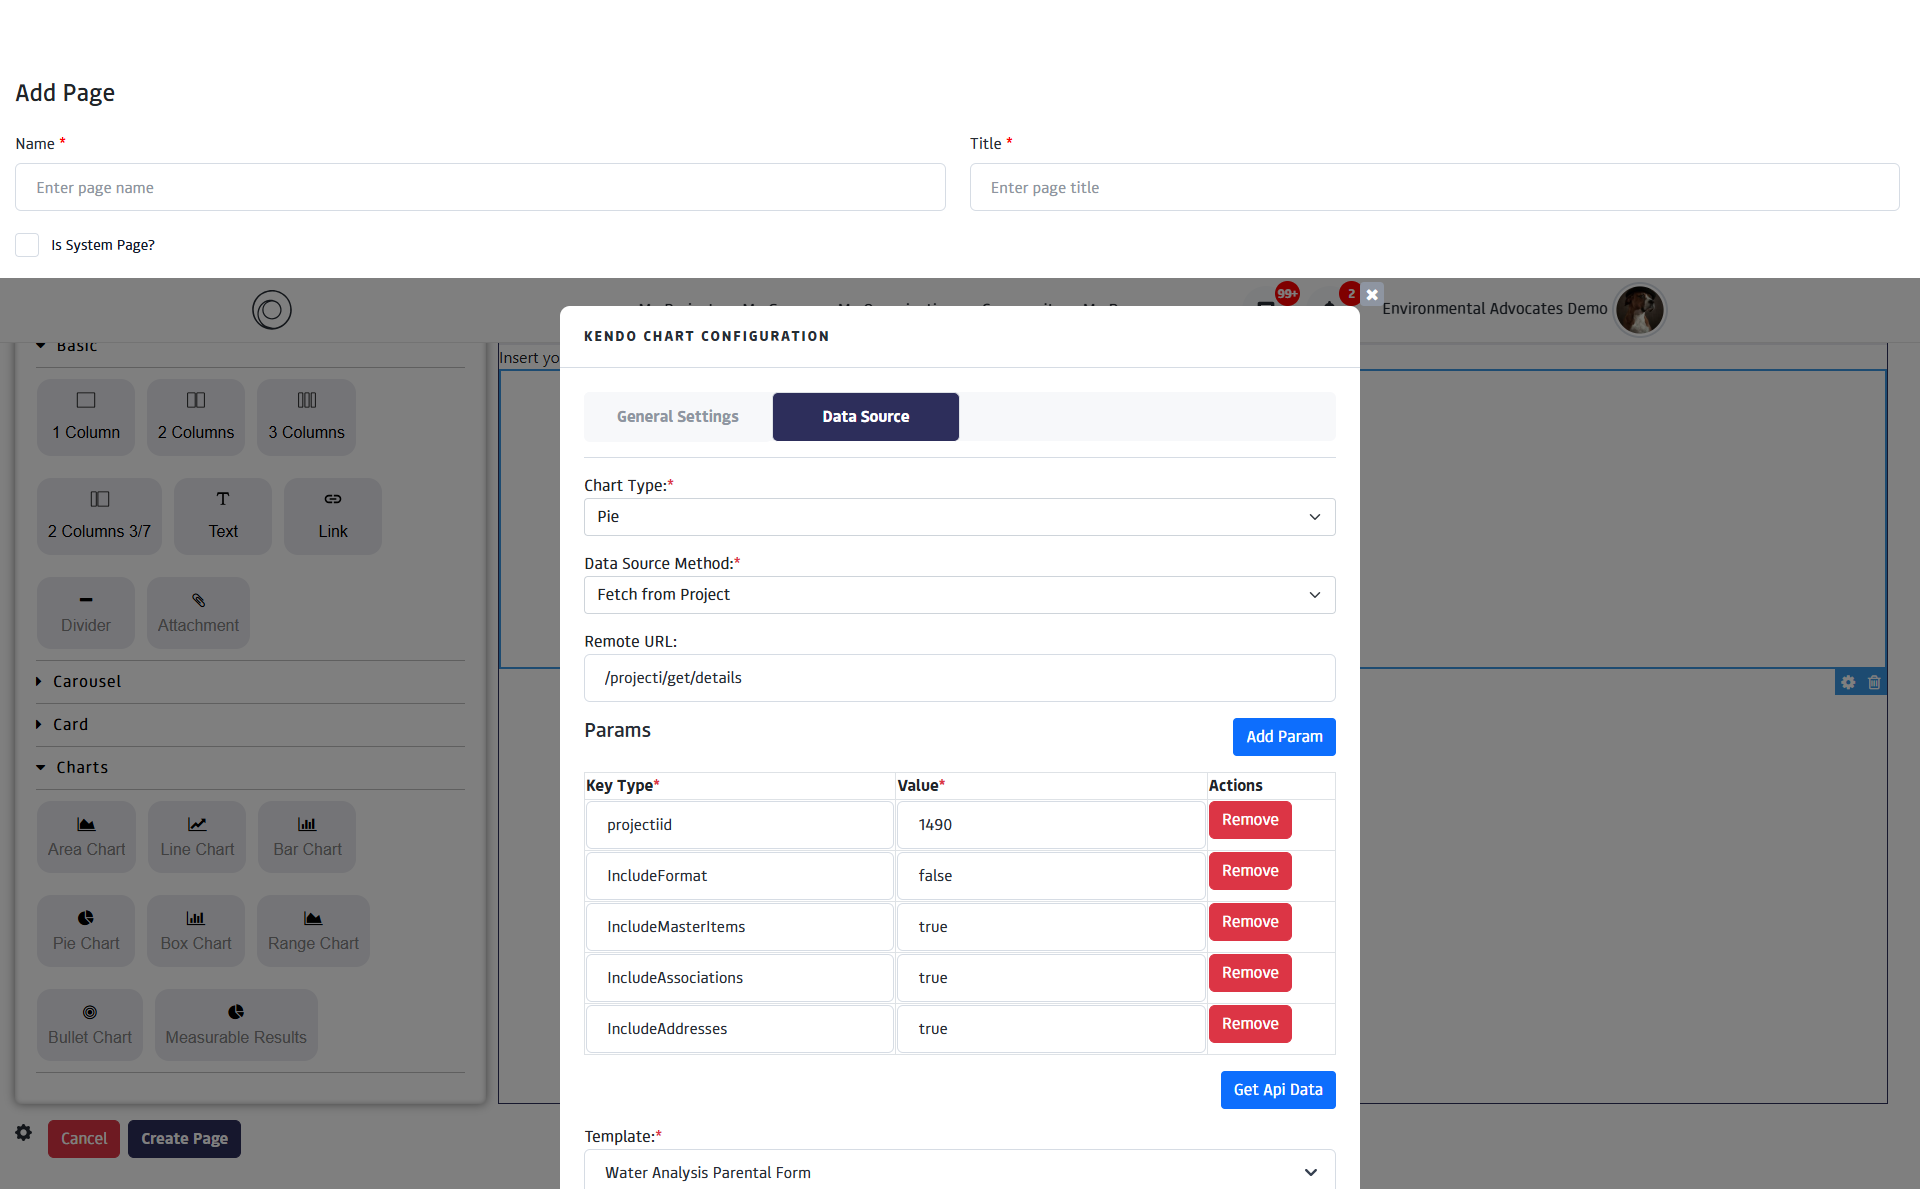This screenshot has width=1920, height=1189.
Task: Switch to the General Settings tab
Action: pos(677,417)
